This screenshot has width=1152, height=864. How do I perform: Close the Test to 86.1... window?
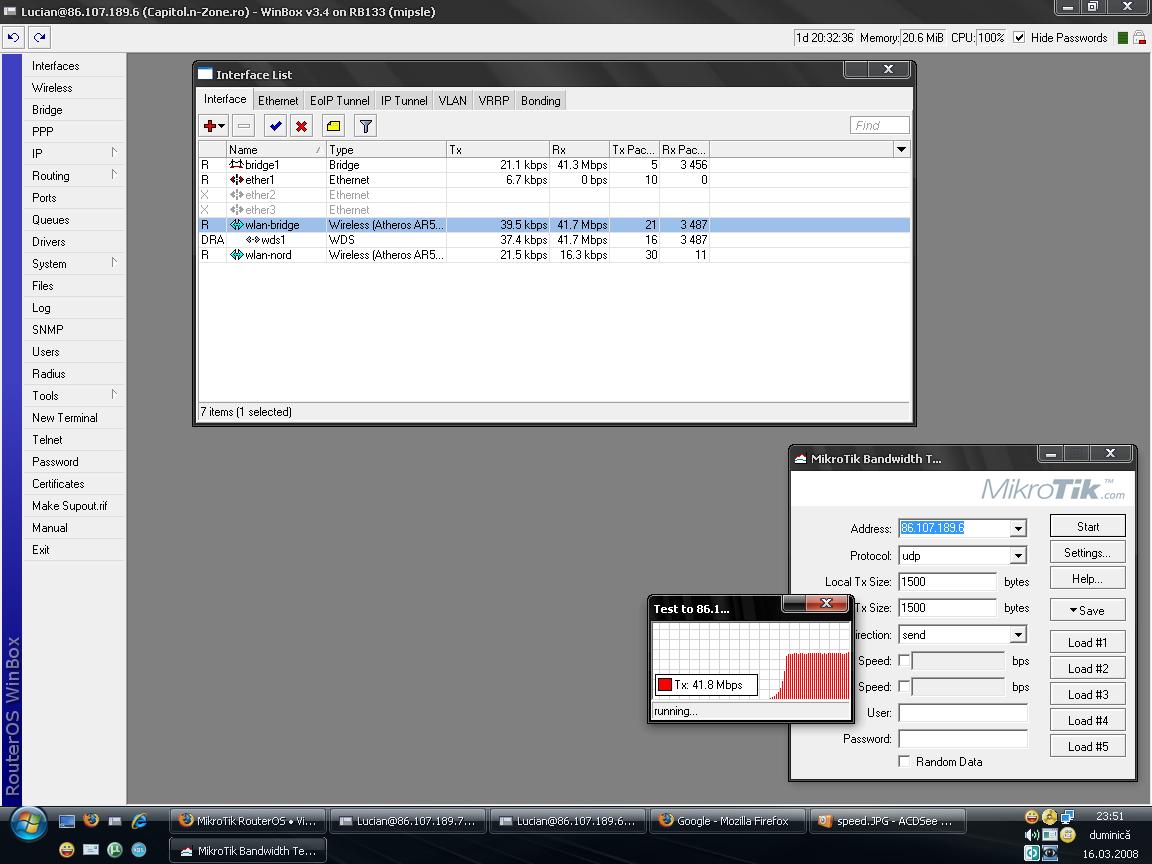click(826, 603)
